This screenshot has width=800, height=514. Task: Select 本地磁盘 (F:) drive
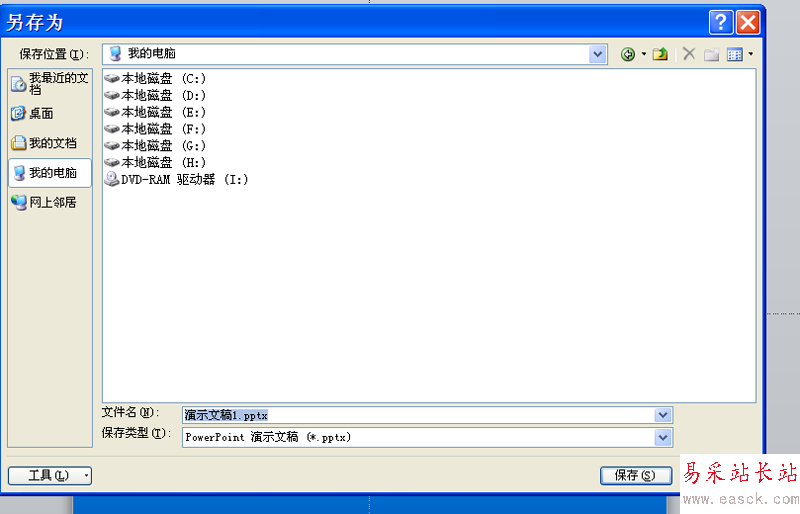tap(155, 129)
